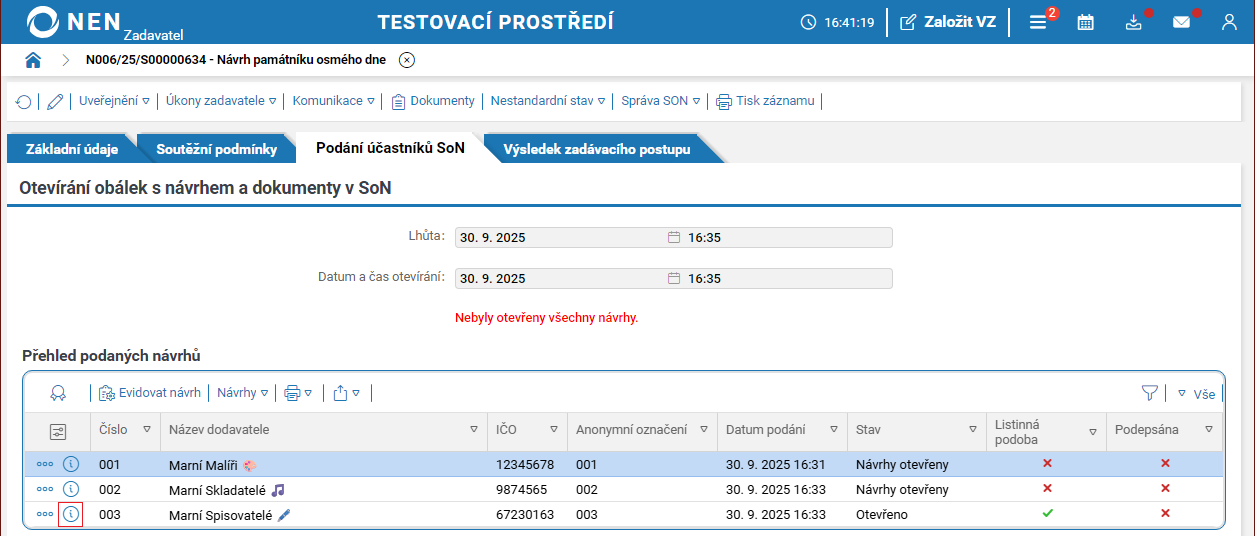Image resolution: width=1255 pixels, height=536 pixels.
Task: Open Dokumenty
Action: click(433, 101)
